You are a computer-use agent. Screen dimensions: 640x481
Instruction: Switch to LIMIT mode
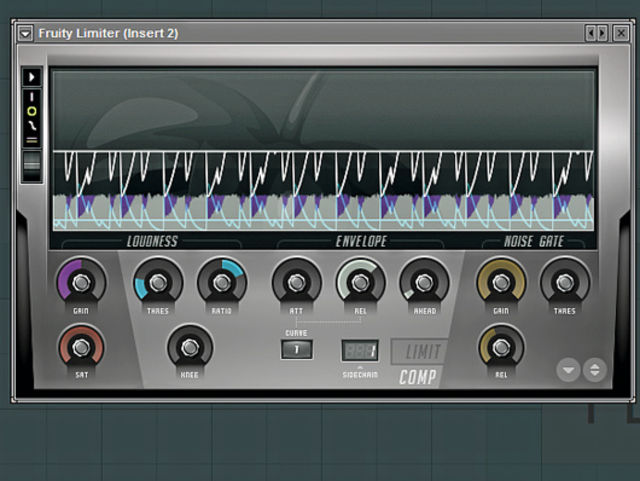[x=420, y=351]
